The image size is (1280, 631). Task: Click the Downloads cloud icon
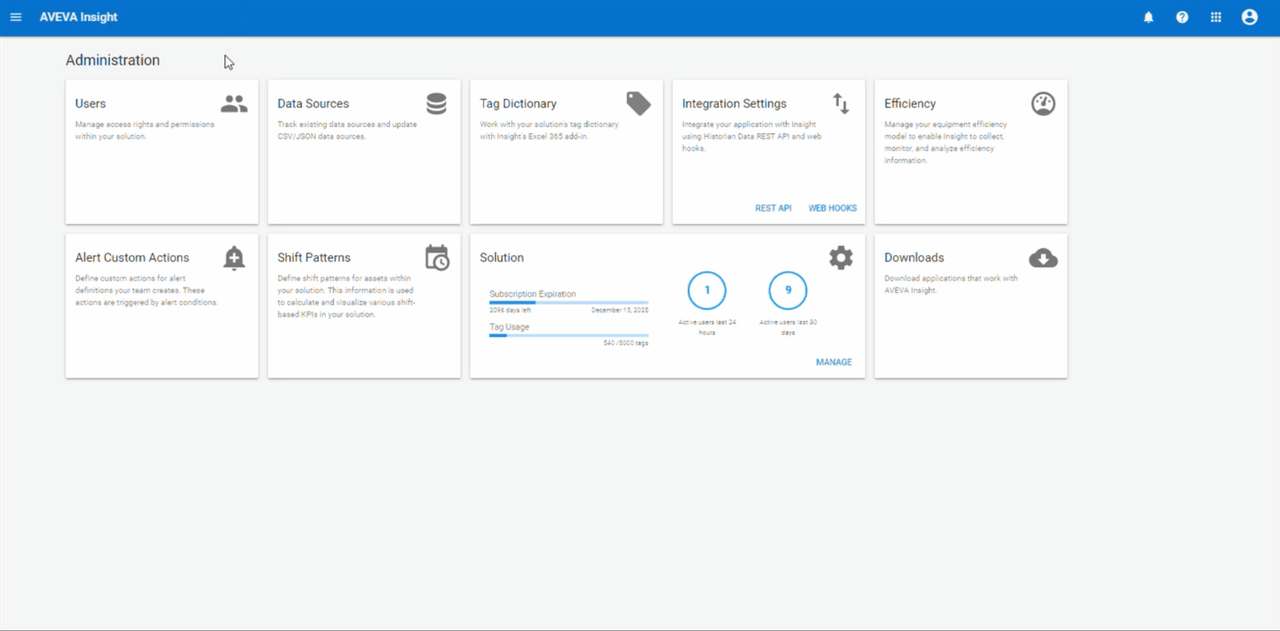point(1043,258)
